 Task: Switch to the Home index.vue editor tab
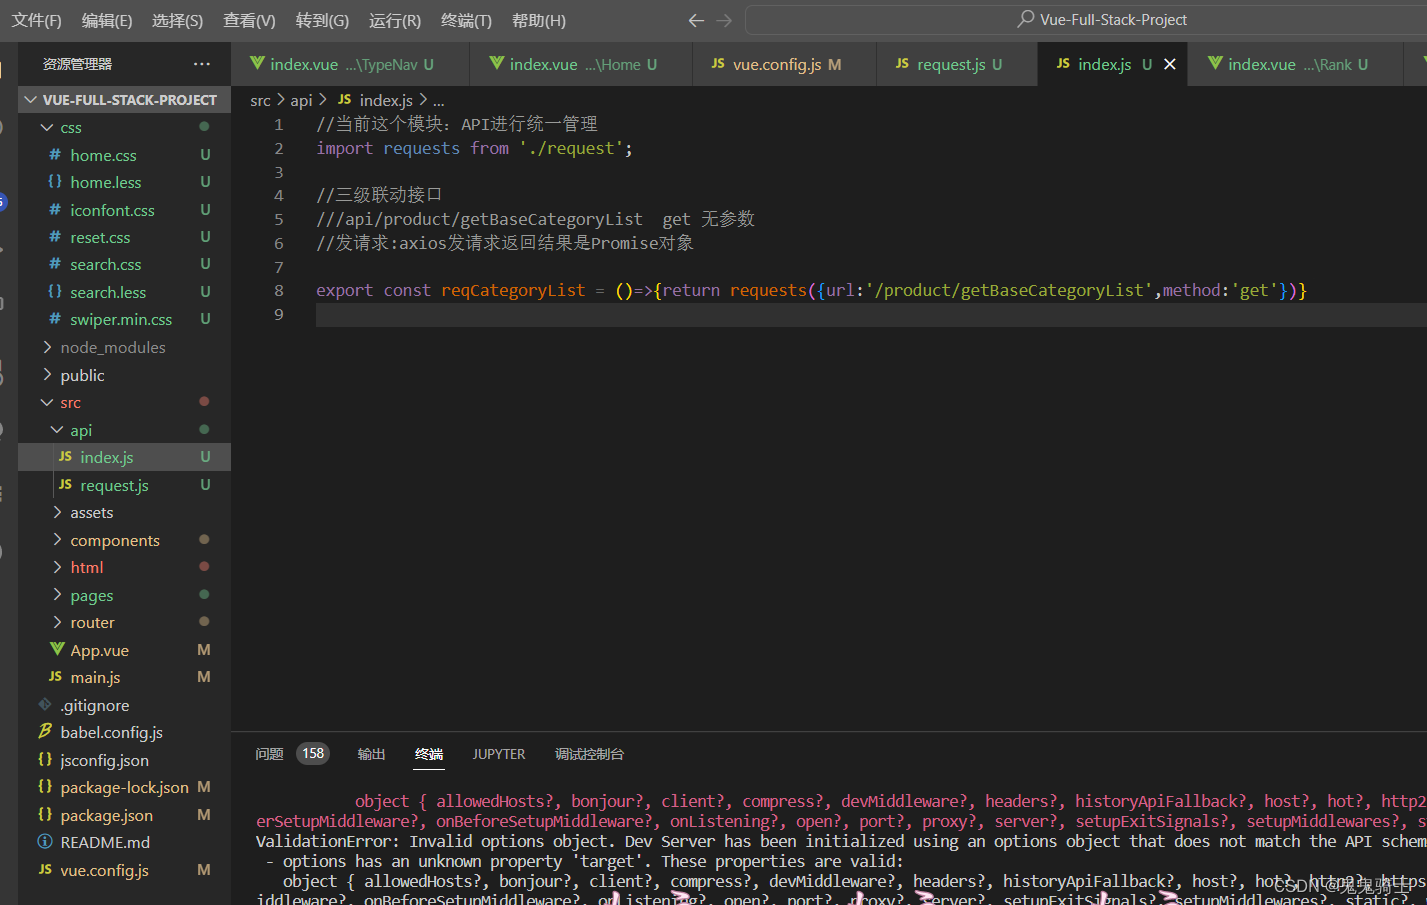click(581, 64)
